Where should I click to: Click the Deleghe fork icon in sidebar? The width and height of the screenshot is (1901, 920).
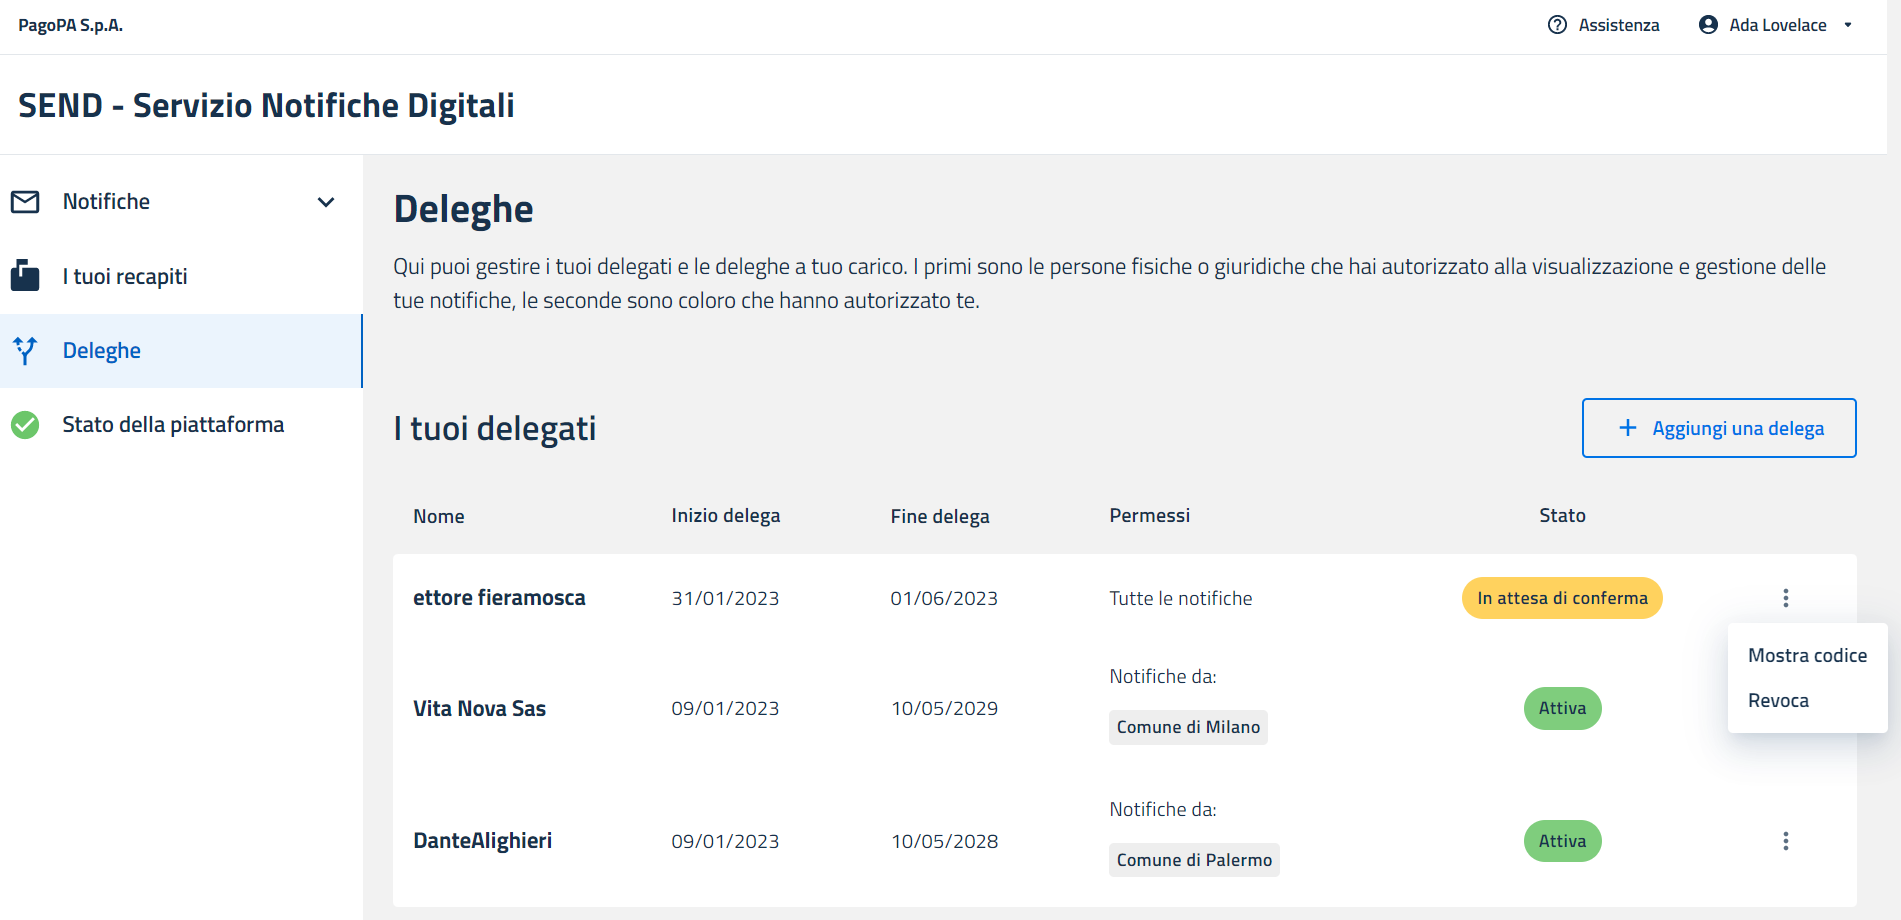(x=25, y=351)
